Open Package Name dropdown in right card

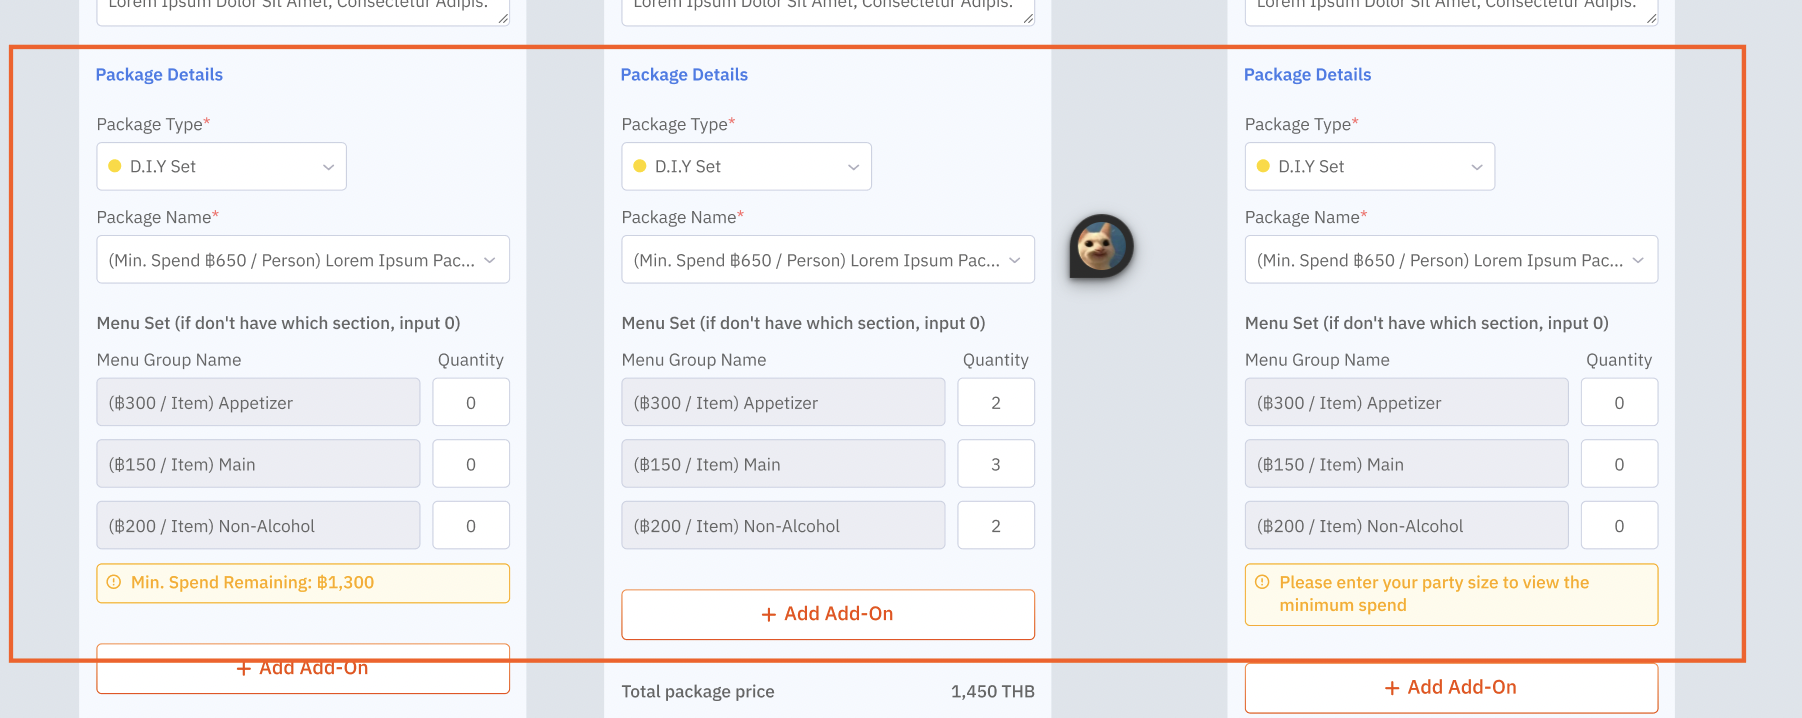(1450, 260)
